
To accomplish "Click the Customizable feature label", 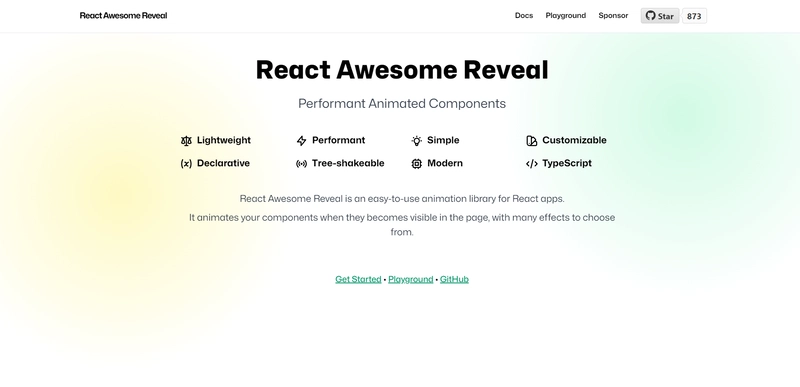I will point(574,140).
